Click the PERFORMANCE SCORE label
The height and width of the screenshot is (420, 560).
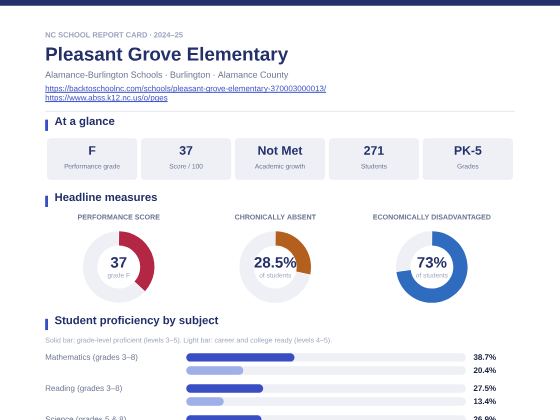pos(119,217)
